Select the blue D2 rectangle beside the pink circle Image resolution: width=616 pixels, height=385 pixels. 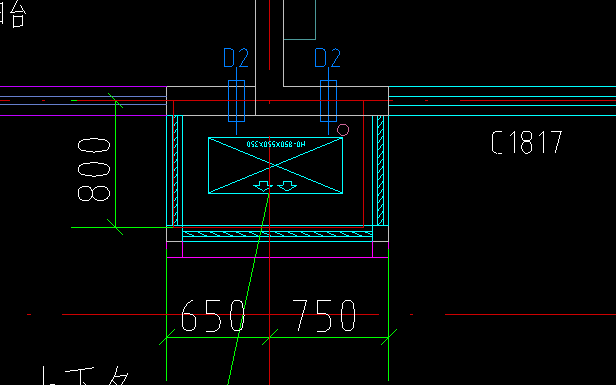coord(328,101)
